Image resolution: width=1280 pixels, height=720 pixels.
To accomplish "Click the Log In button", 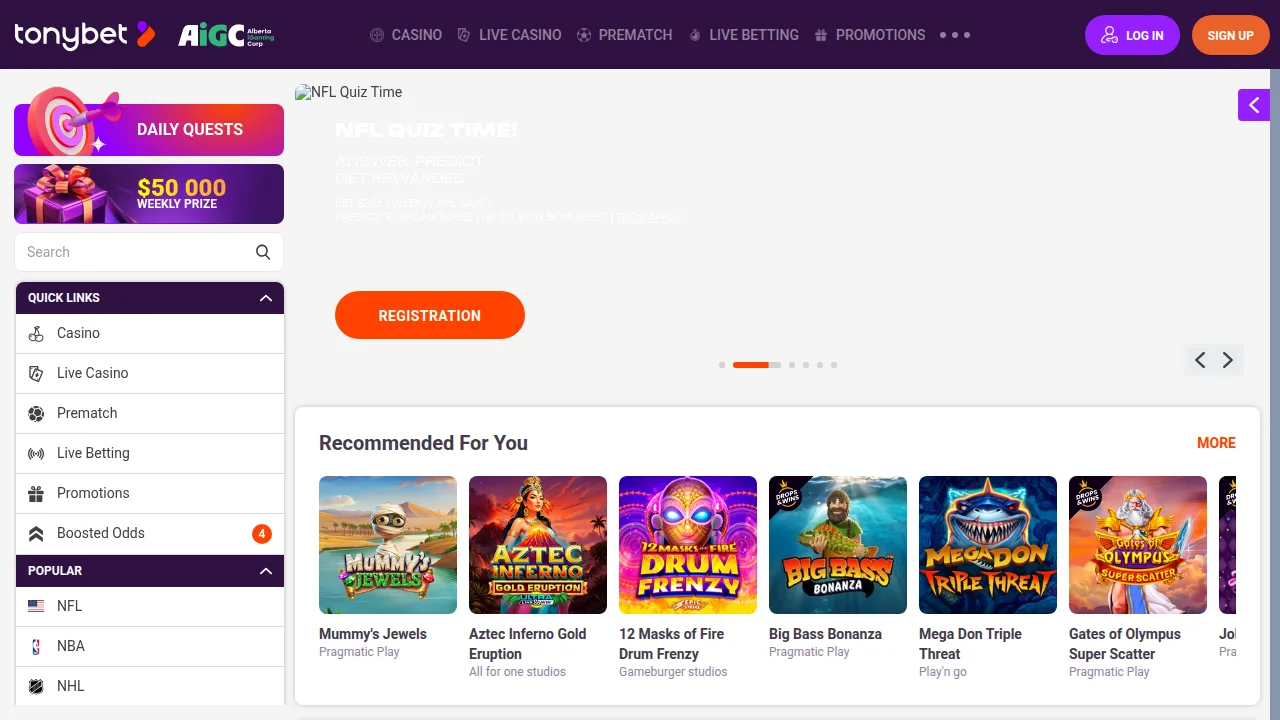I will coord(1132,35).
